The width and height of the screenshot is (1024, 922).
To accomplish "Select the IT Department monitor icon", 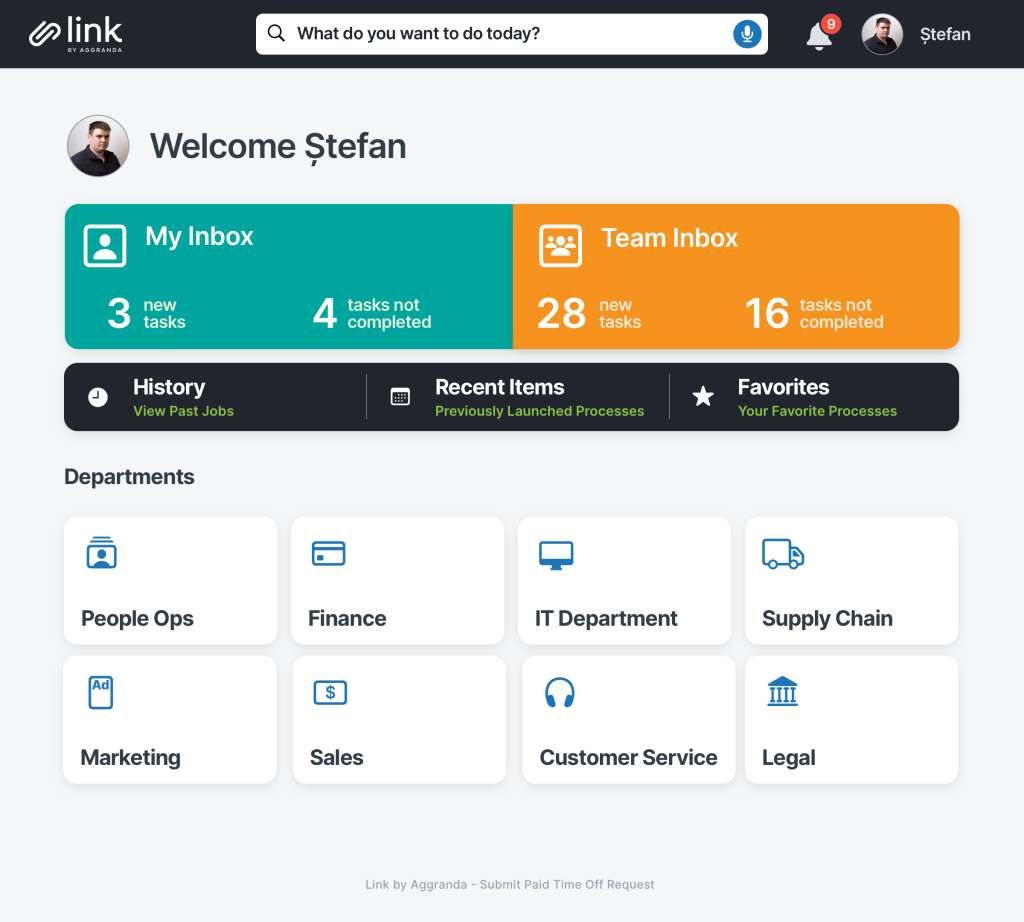I will [557, 552].
